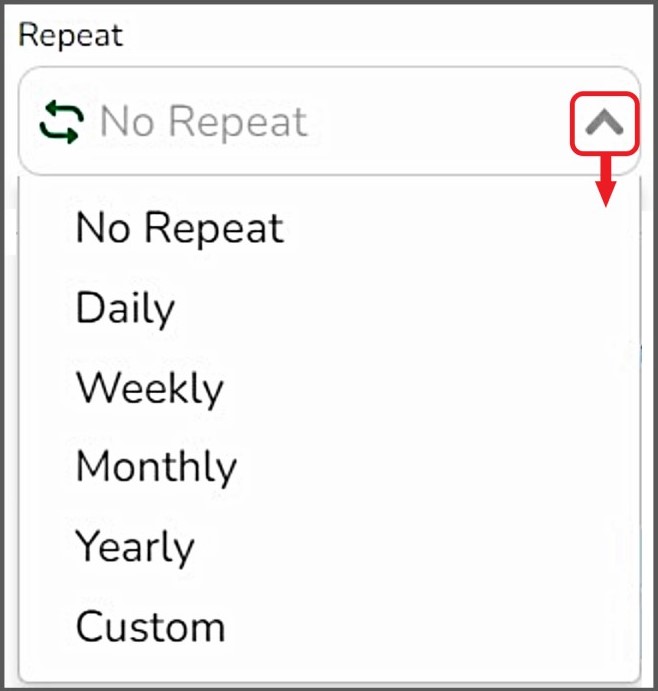The width and height of the screenshot is (658, 691).
Task: Click the red arrow below the chevron
Action: point(604,180)
